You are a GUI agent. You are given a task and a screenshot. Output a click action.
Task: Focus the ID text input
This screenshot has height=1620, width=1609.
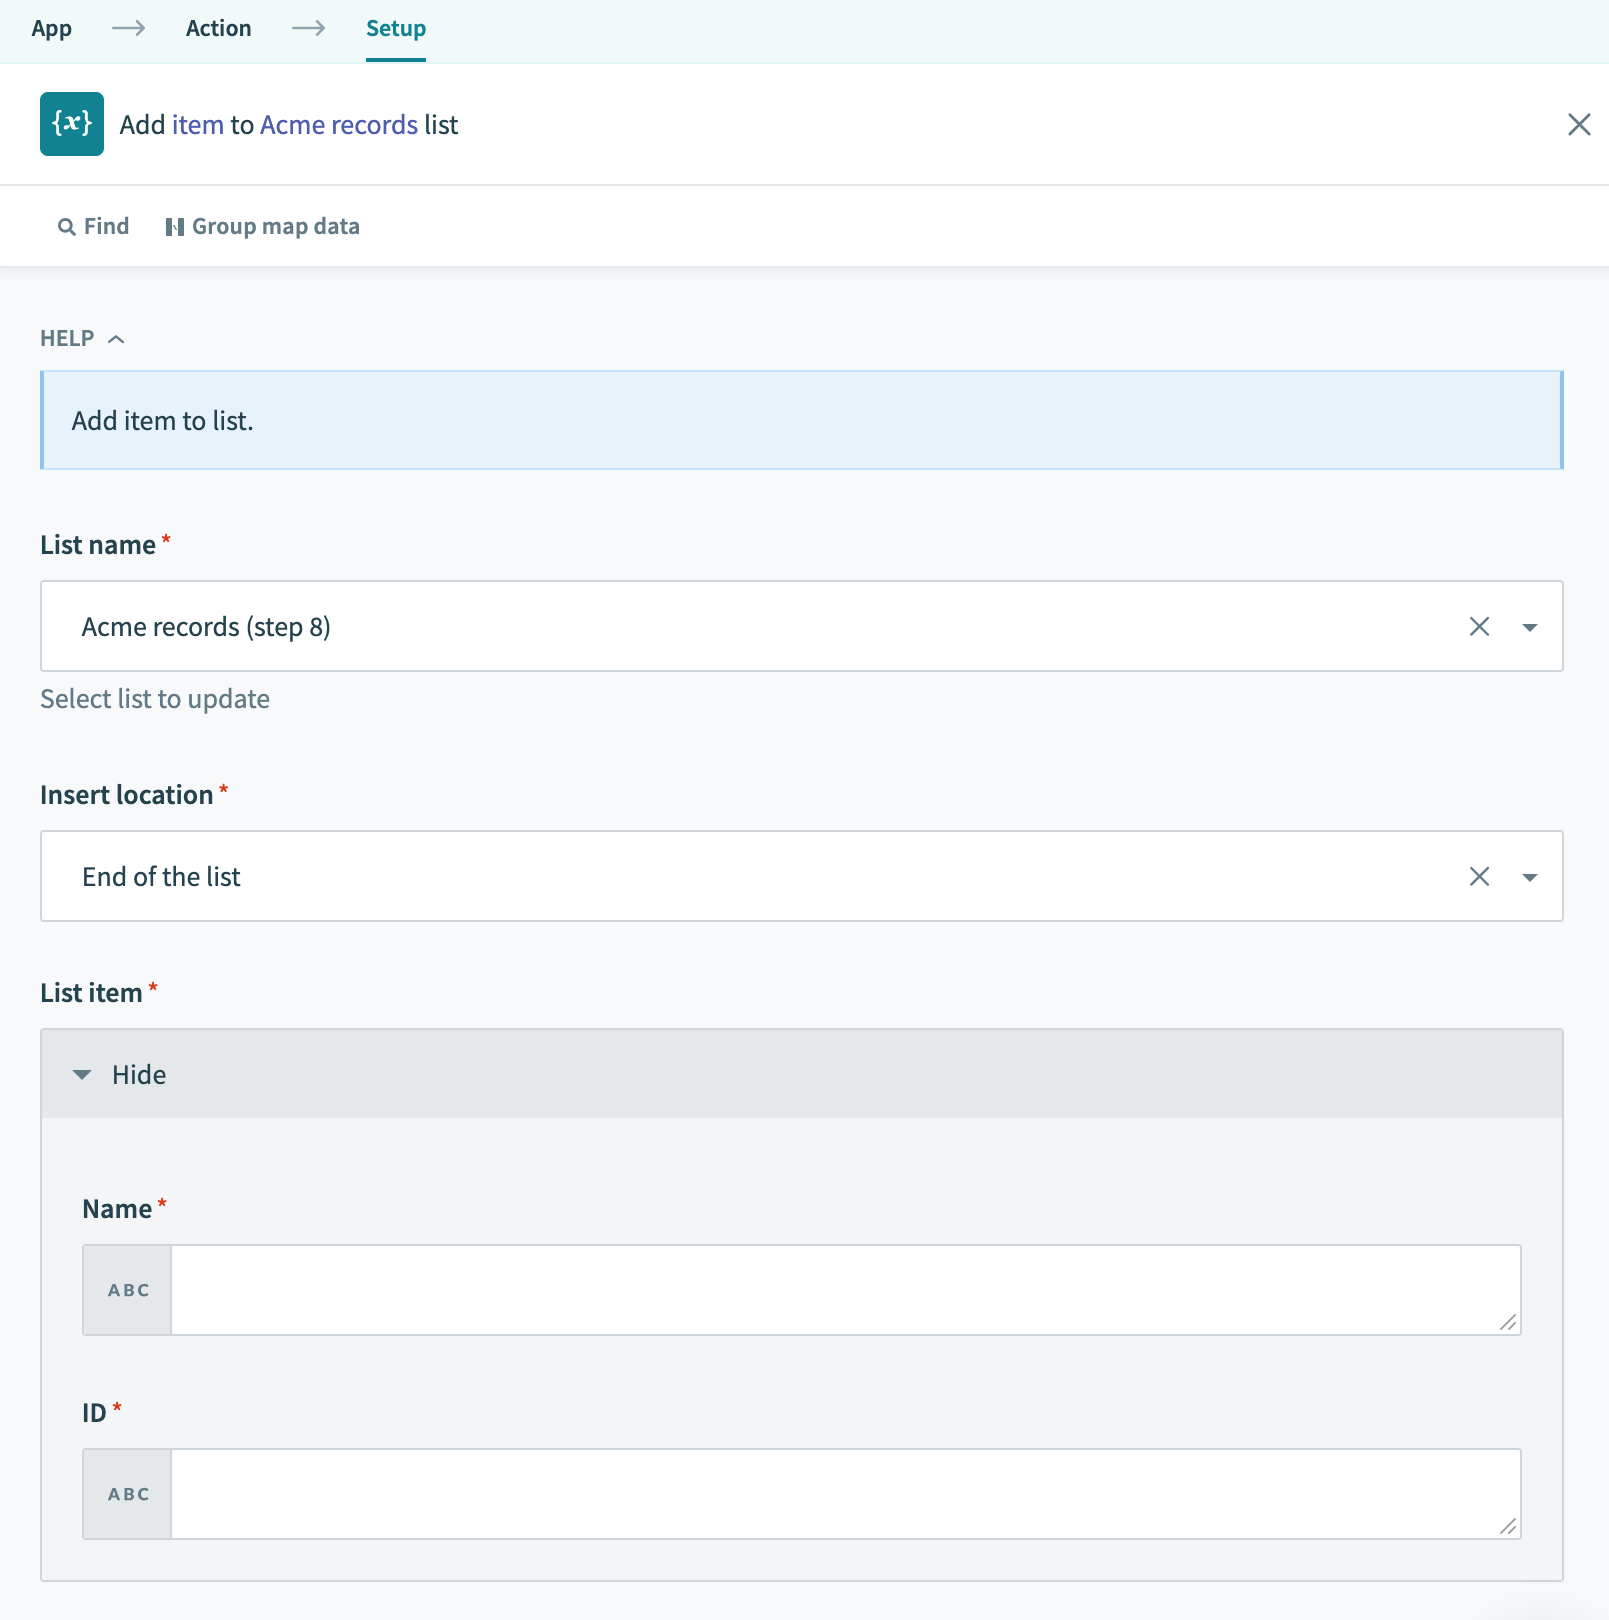click(x=830, y=1494)
